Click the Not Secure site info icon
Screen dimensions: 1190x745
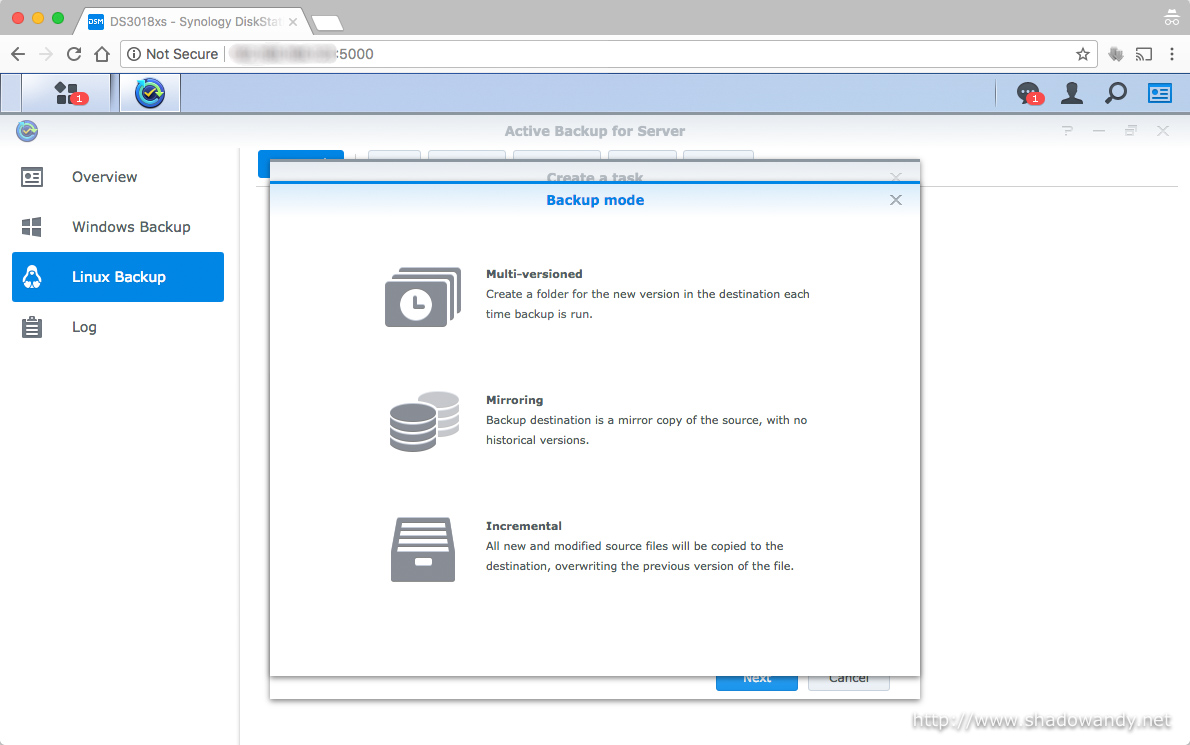tap(134, 54)
